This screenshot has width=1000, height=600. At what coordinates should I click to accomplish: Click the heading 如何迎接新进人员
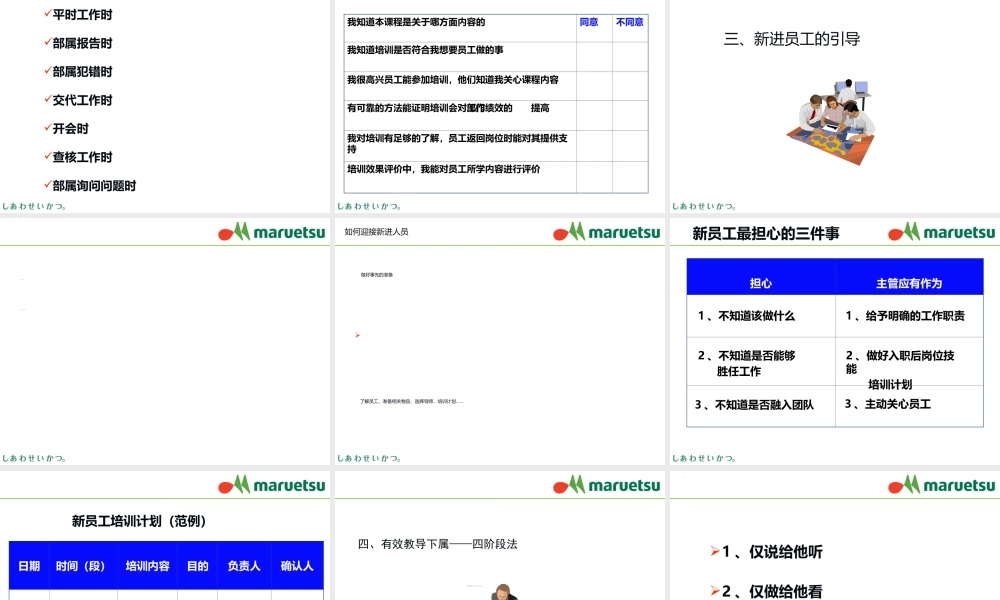click(x=376, y=231)
